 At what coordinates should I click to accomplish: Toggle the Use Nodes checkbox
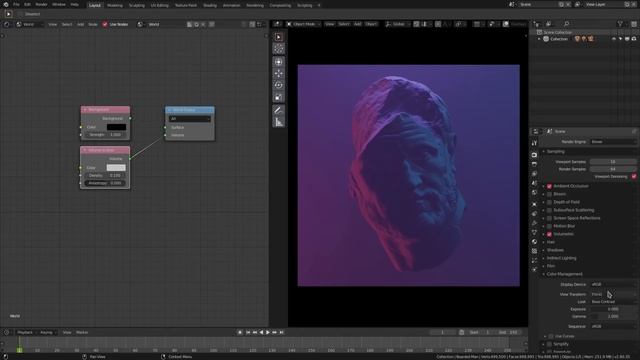(x=105, y=24)
